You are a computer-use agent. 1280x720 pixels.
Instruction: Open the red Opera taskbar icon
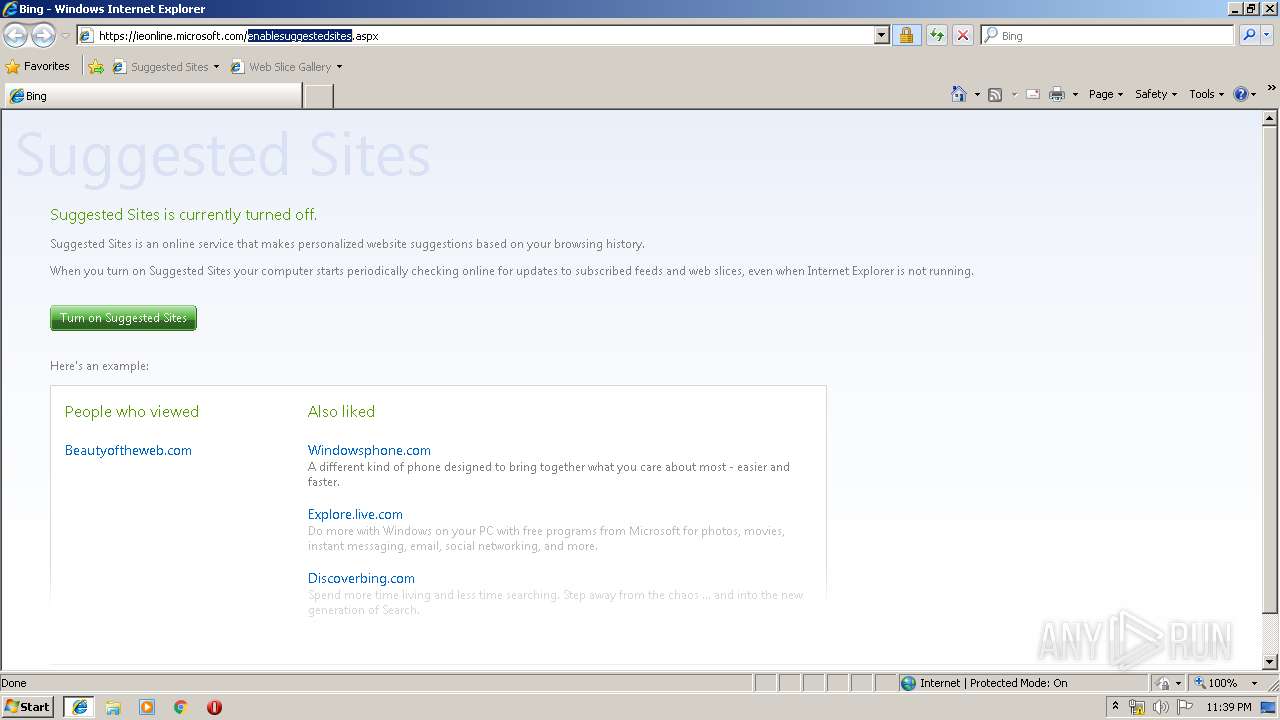click(214, 707)
